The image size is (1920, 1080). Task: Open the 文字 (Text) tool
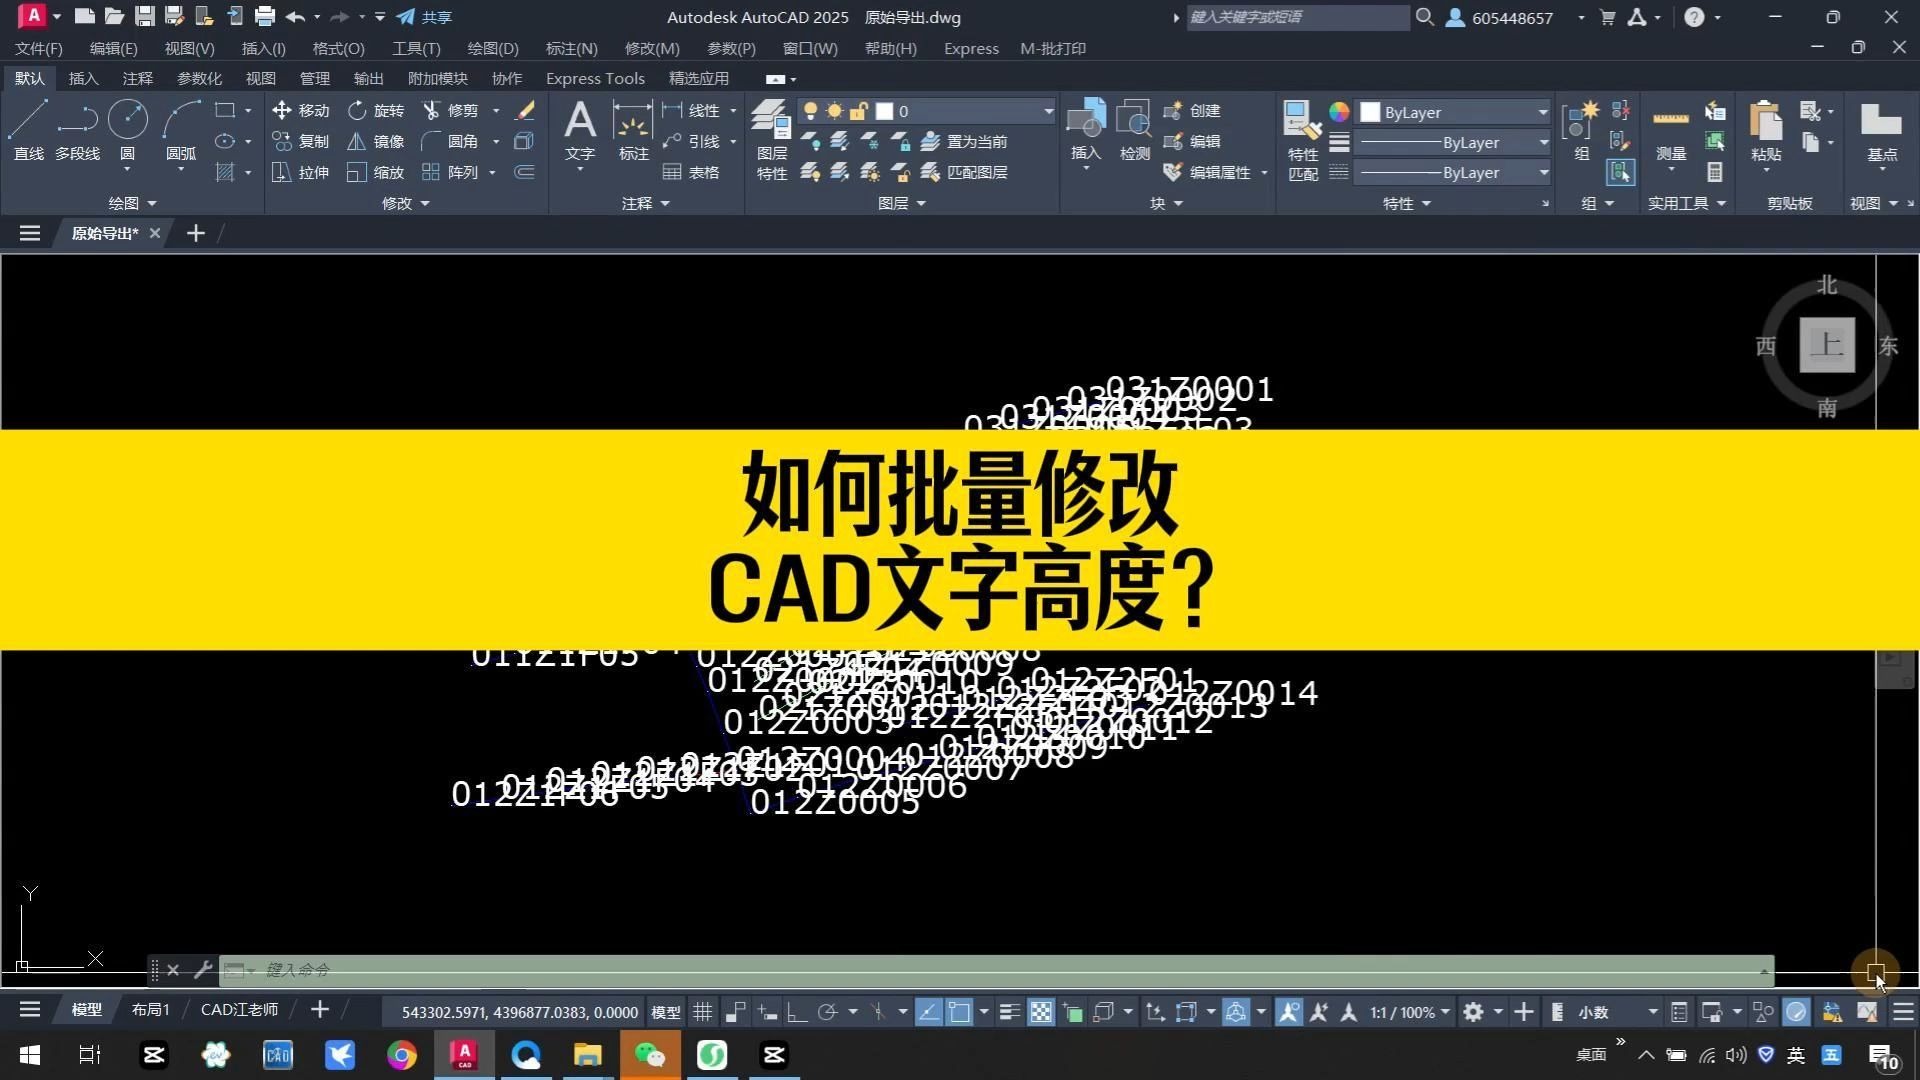[x=580, y=130]
